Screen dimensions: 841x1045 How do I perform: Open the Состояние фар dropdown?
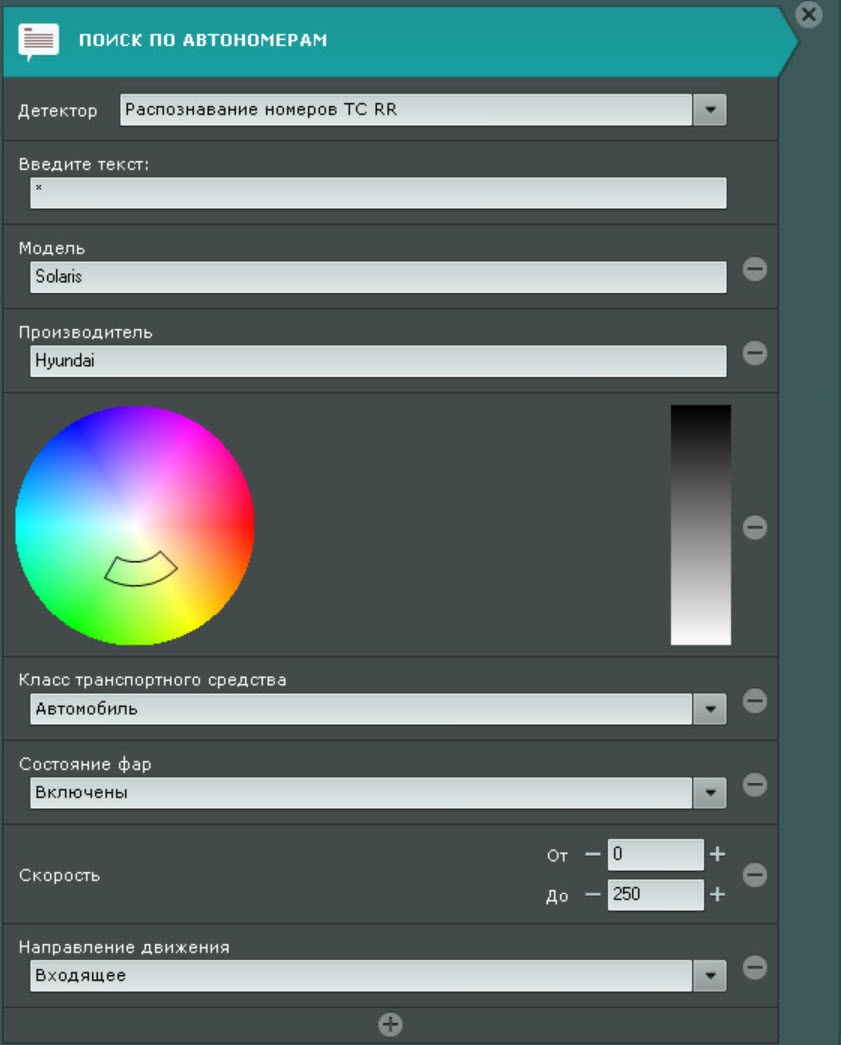pyautogui.click(x=709, y=793)
